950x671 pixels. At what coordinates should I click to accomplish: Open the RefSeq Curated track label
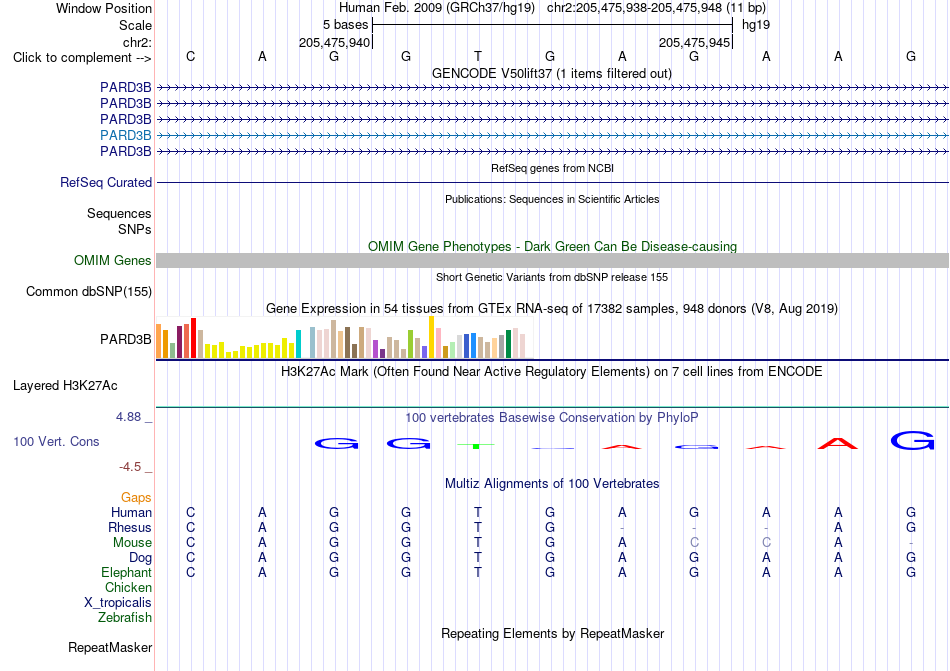pos(106,182)
